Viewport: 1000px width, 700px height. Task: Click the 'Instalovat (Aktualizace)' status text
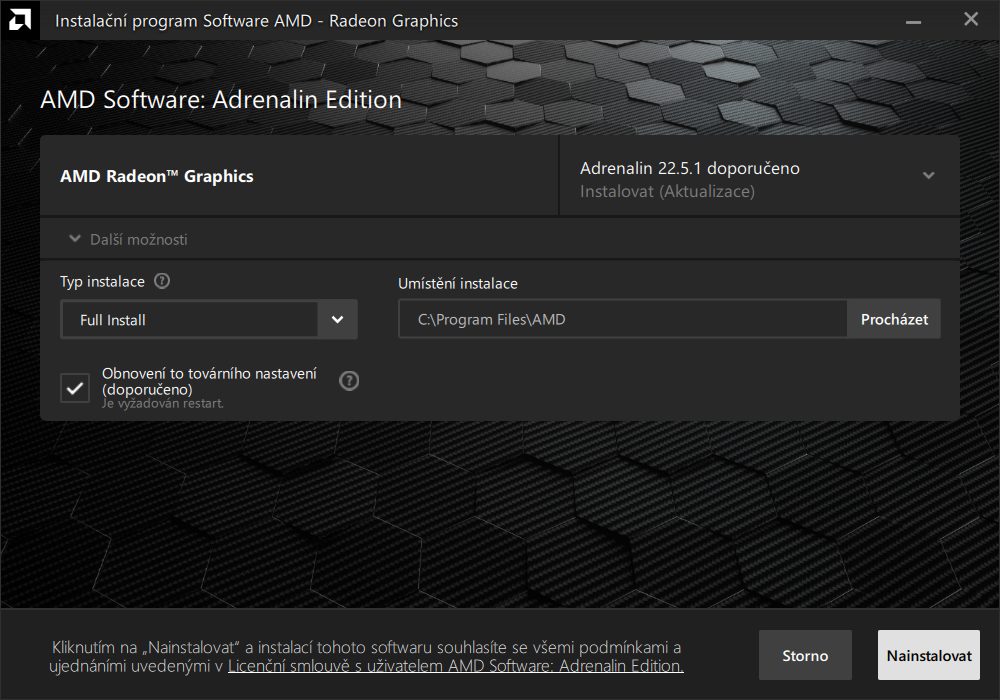point(667,191)
